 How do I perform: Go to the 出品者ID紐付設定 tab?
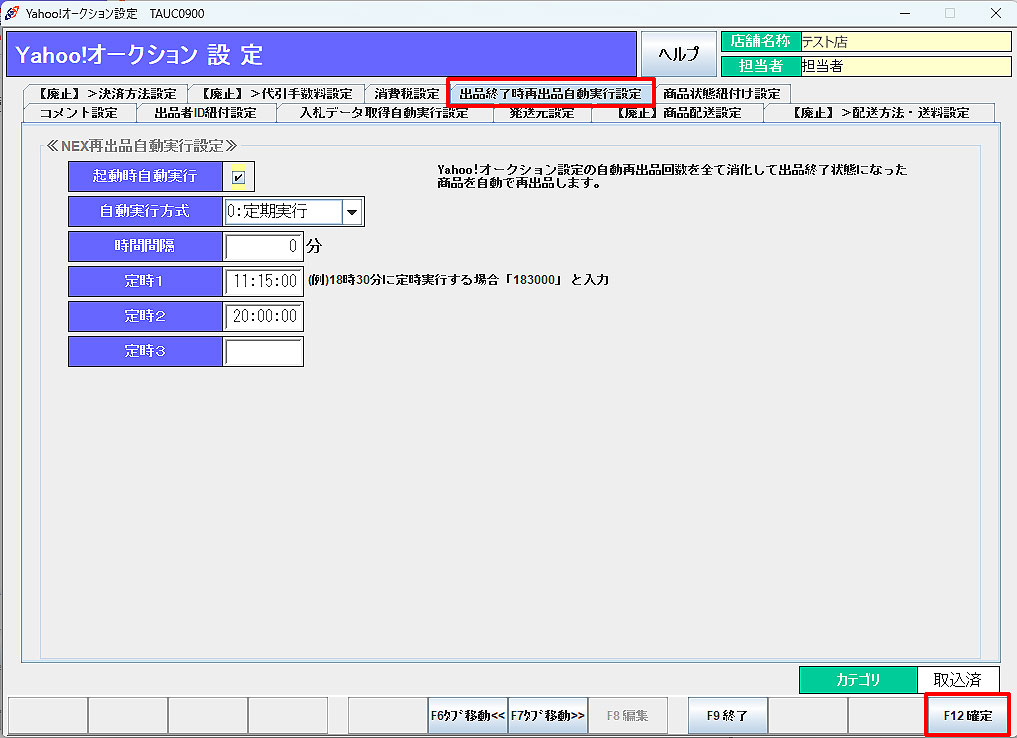[205, 112]
